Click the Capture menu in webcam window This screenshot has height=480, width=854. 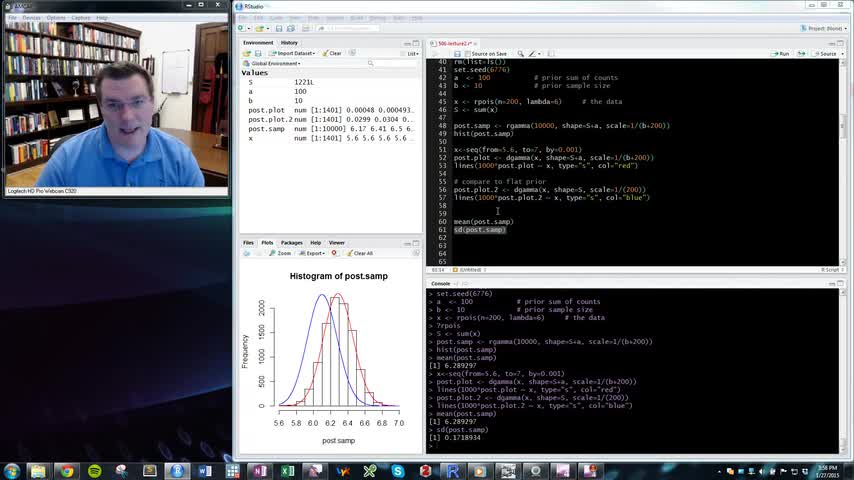tap(81, 18)
